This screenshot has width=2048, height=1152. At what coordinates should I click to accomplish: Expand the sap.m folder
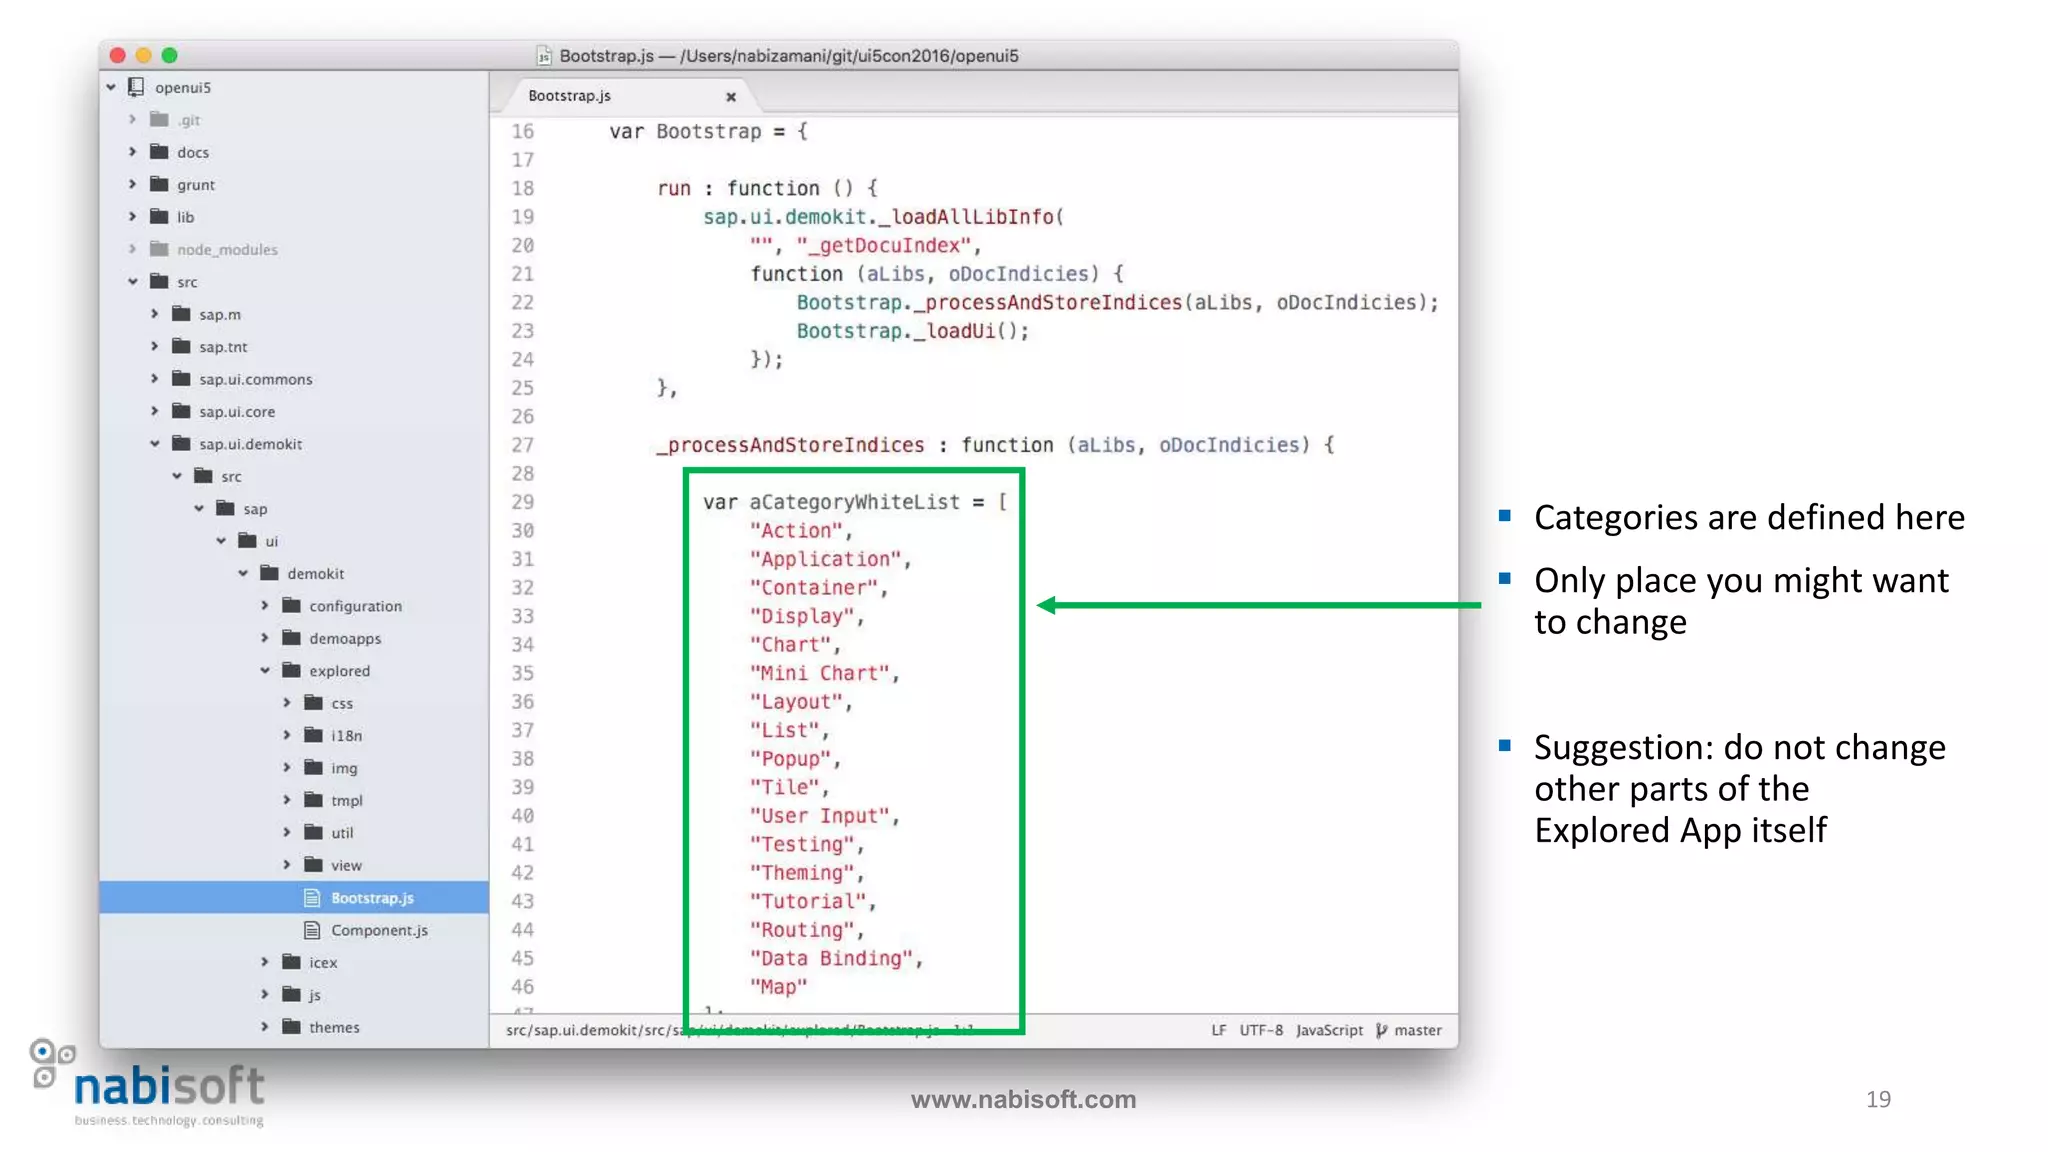coord(154,314)
